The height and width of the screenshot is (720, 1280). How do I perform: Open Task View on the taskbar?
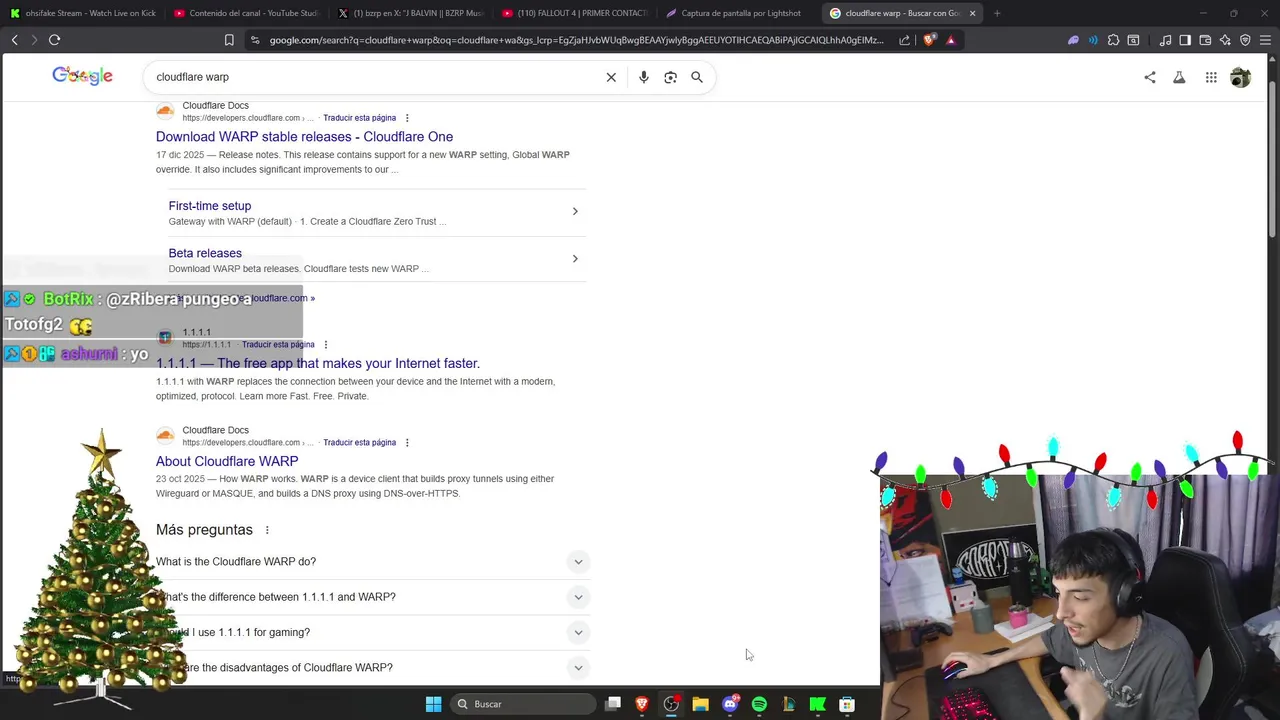point(613,704)
